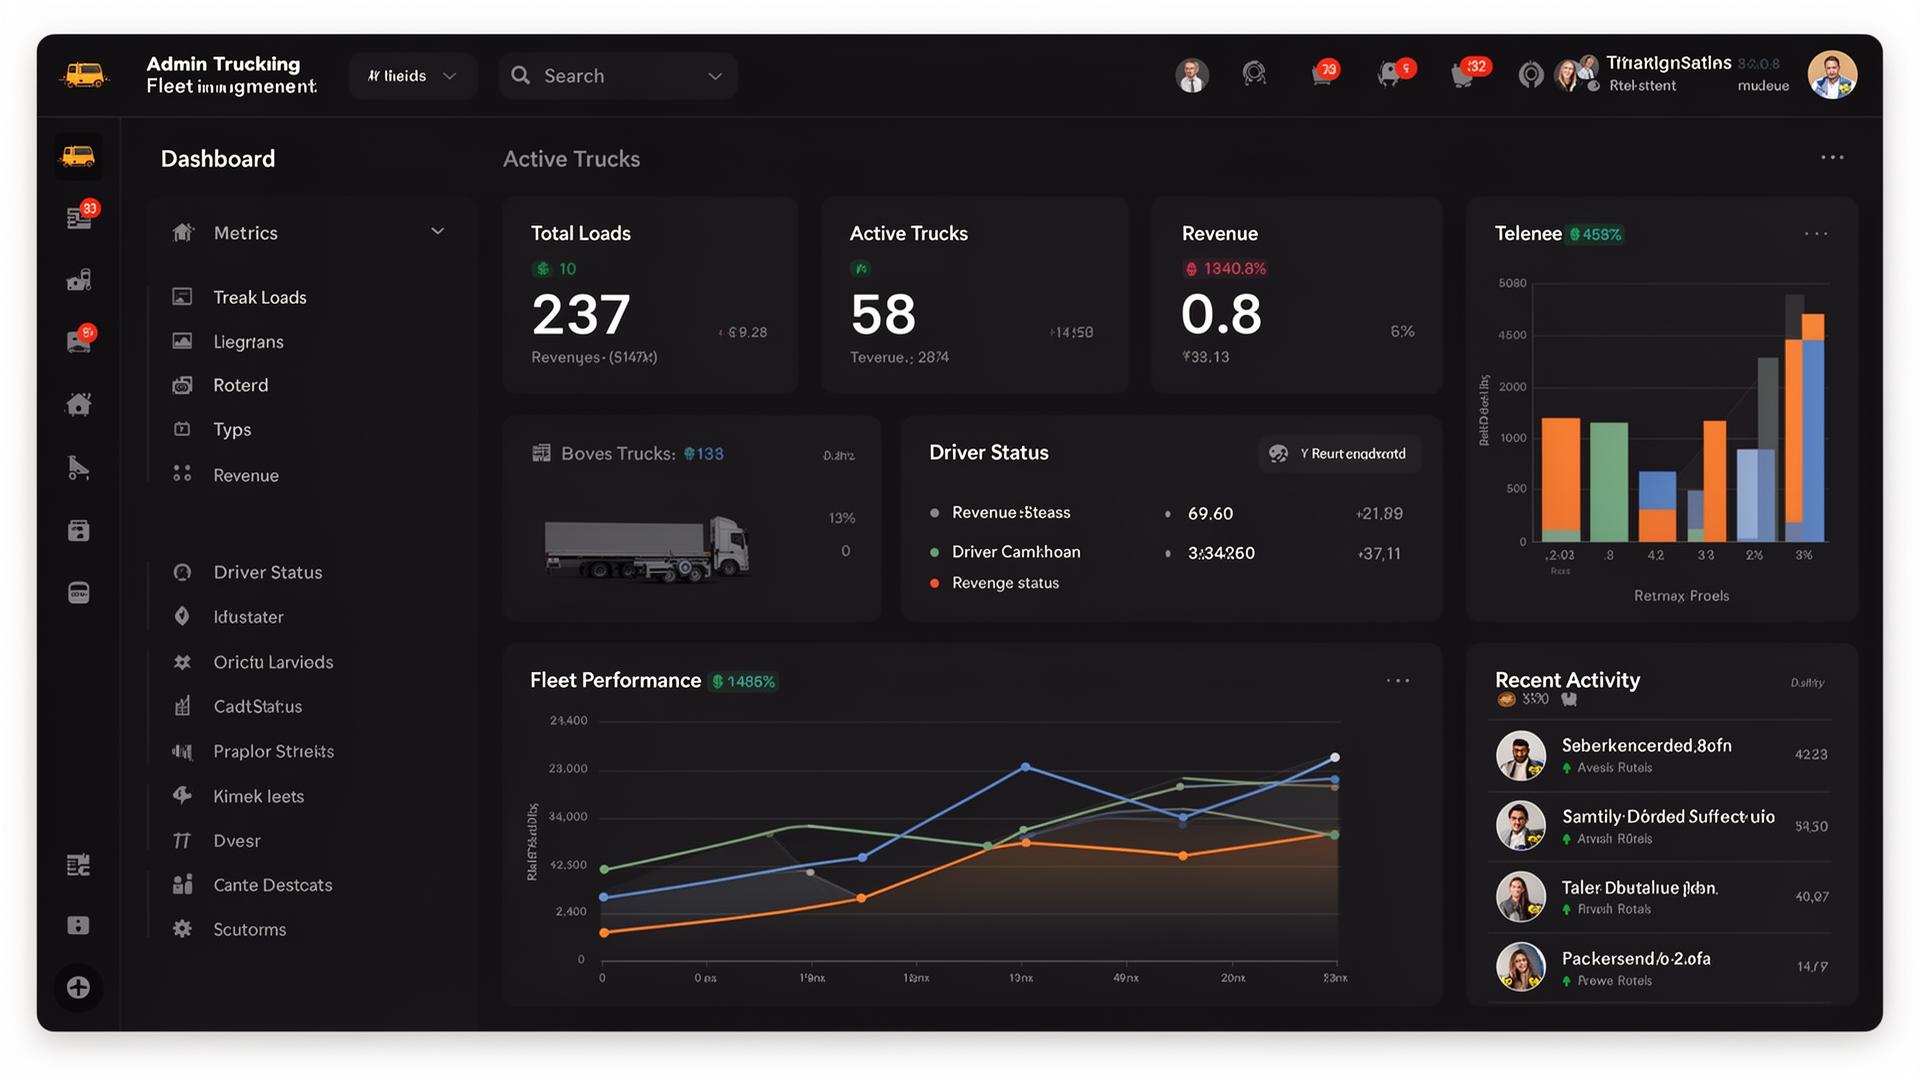Select the Revenge status red dot
The image size is (1920, 1080).
point(934,583)
